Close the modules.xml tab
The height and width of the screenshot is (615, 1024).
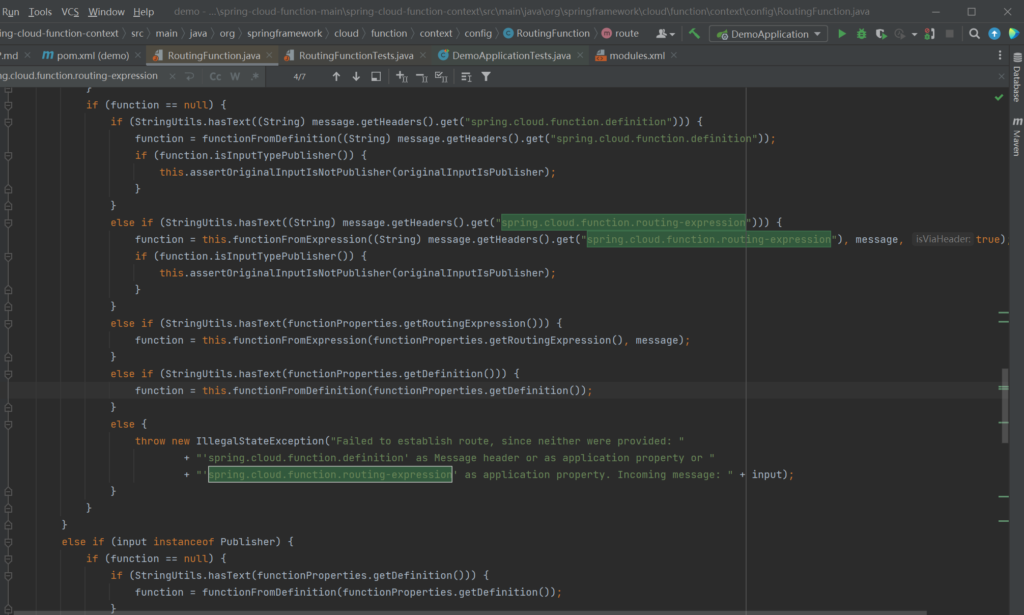pyautogui.click(x=674, y=55)
